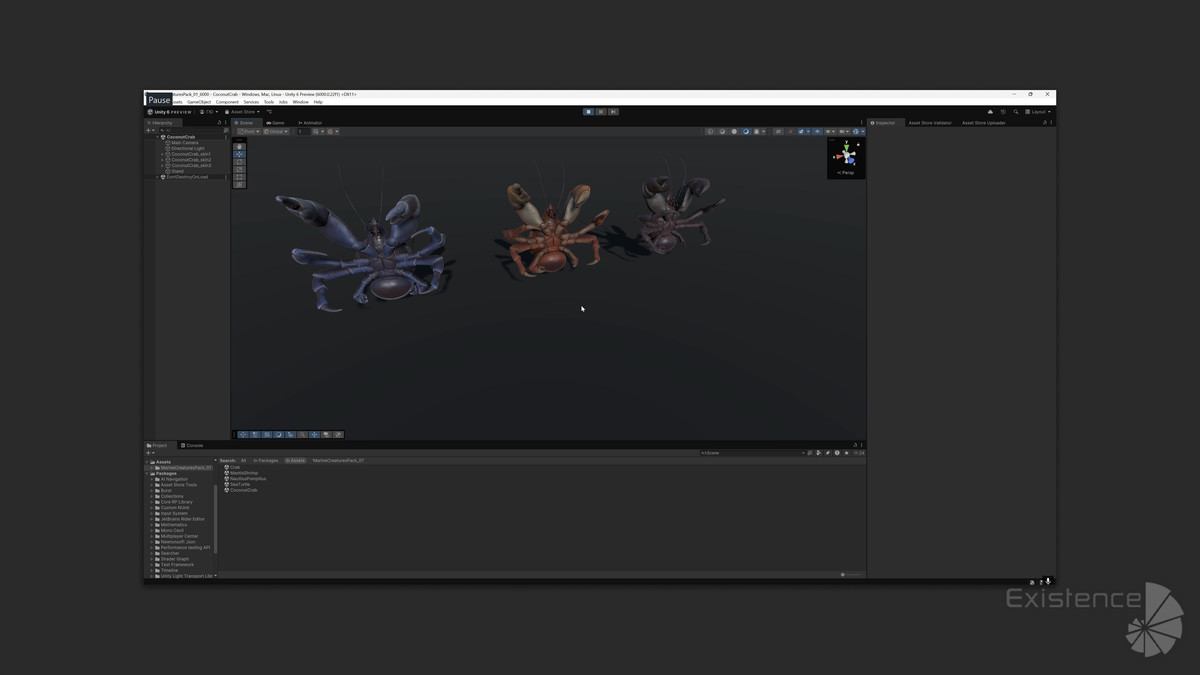Select the Move tool in scene toolbar

tap(239, 154)
